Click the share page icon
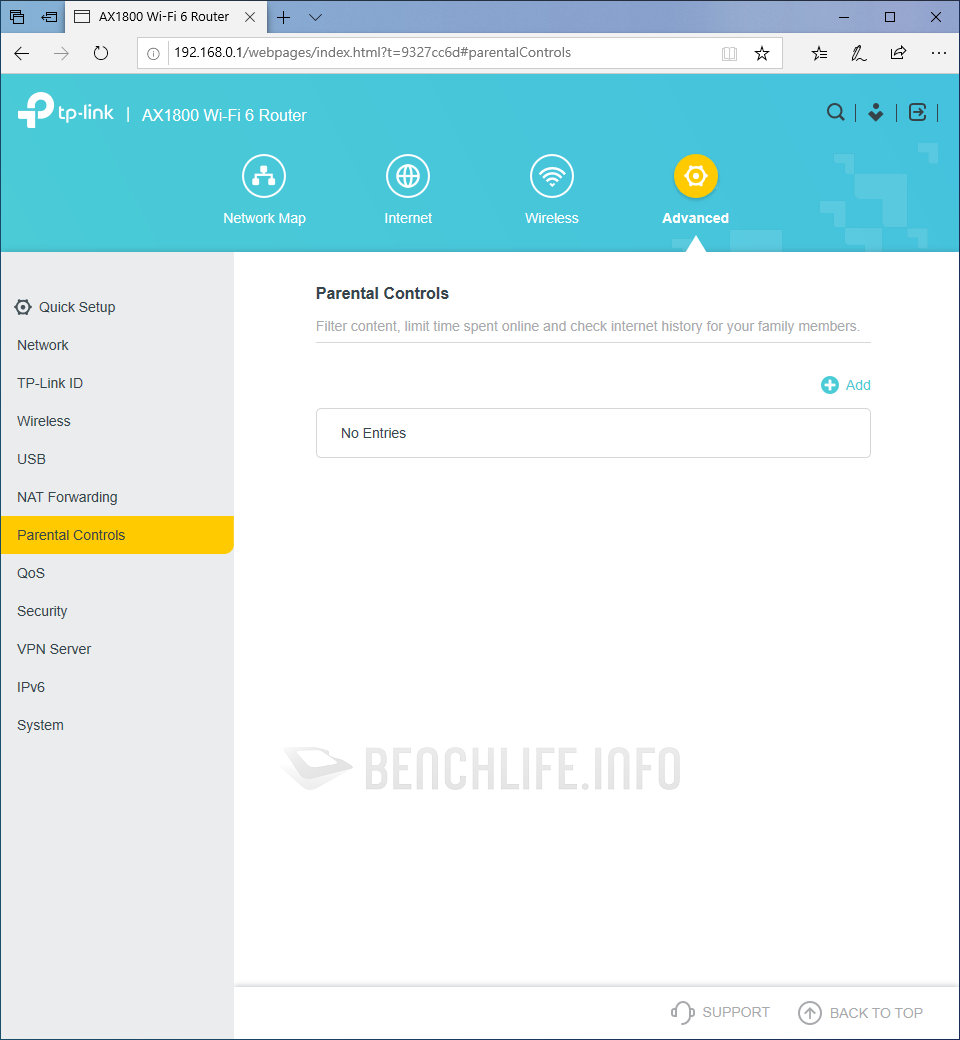 [x=898, y=53]
